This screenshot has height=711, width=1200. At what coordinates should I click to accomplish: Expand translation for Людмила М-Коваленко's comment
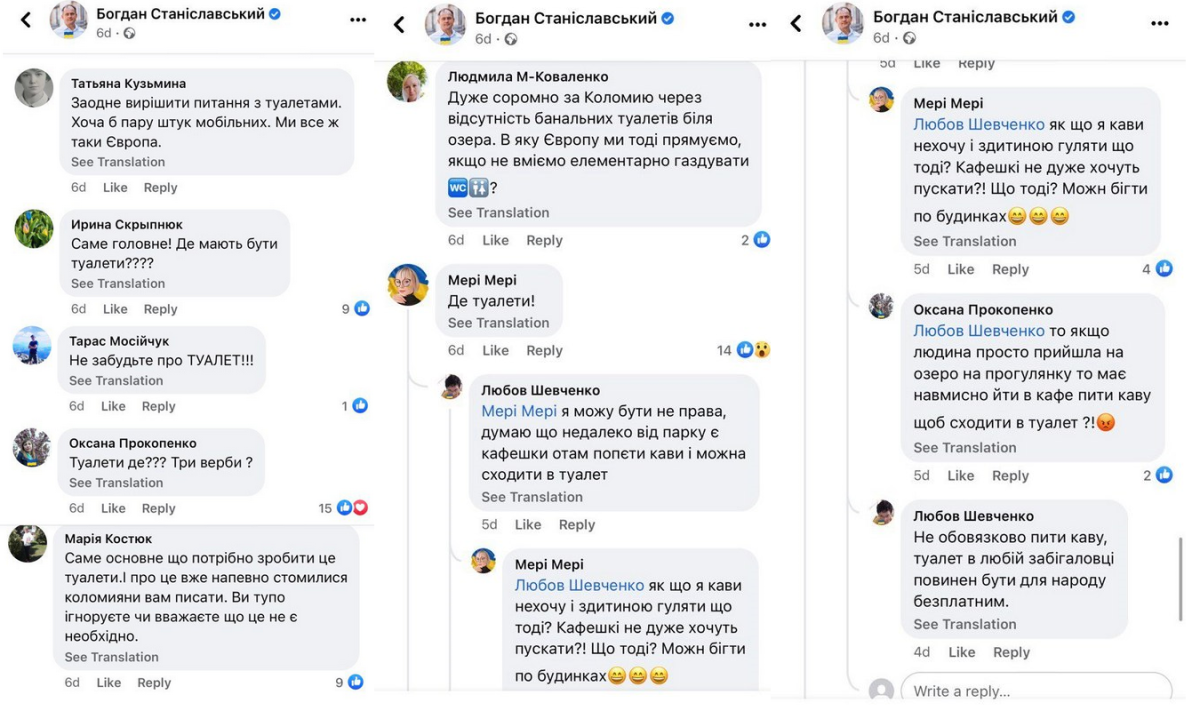[498, 213]
